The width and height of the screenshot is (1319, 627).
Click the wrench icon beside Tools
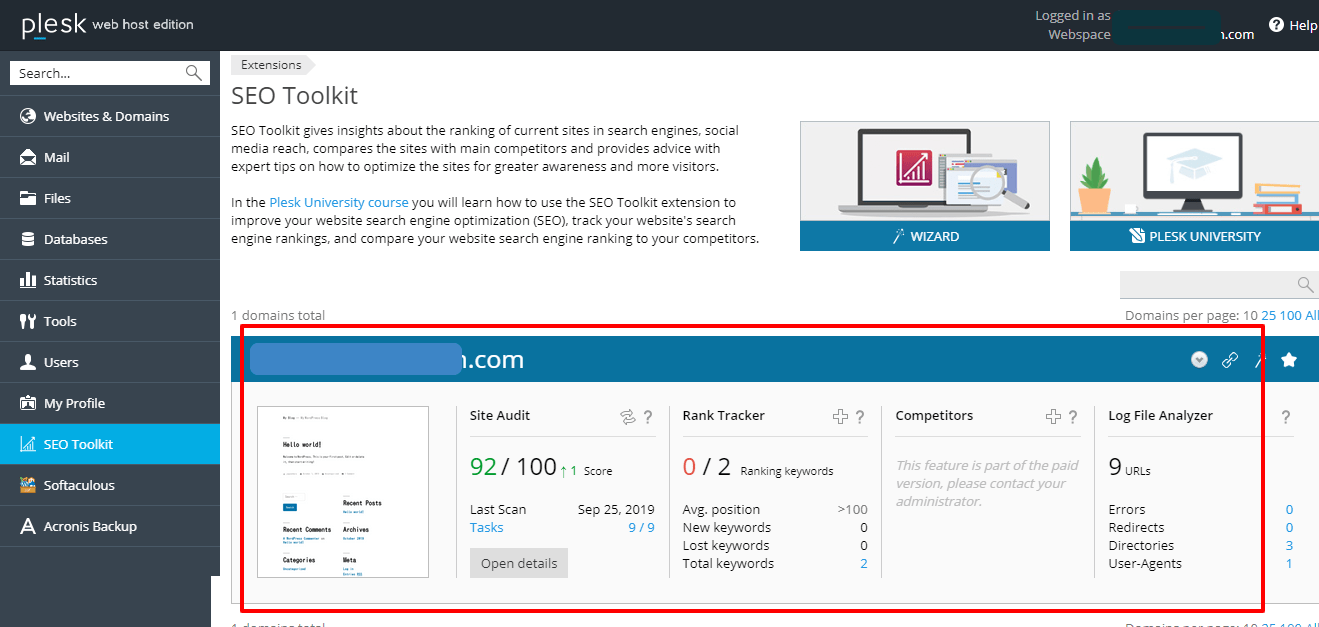point(28,321)
